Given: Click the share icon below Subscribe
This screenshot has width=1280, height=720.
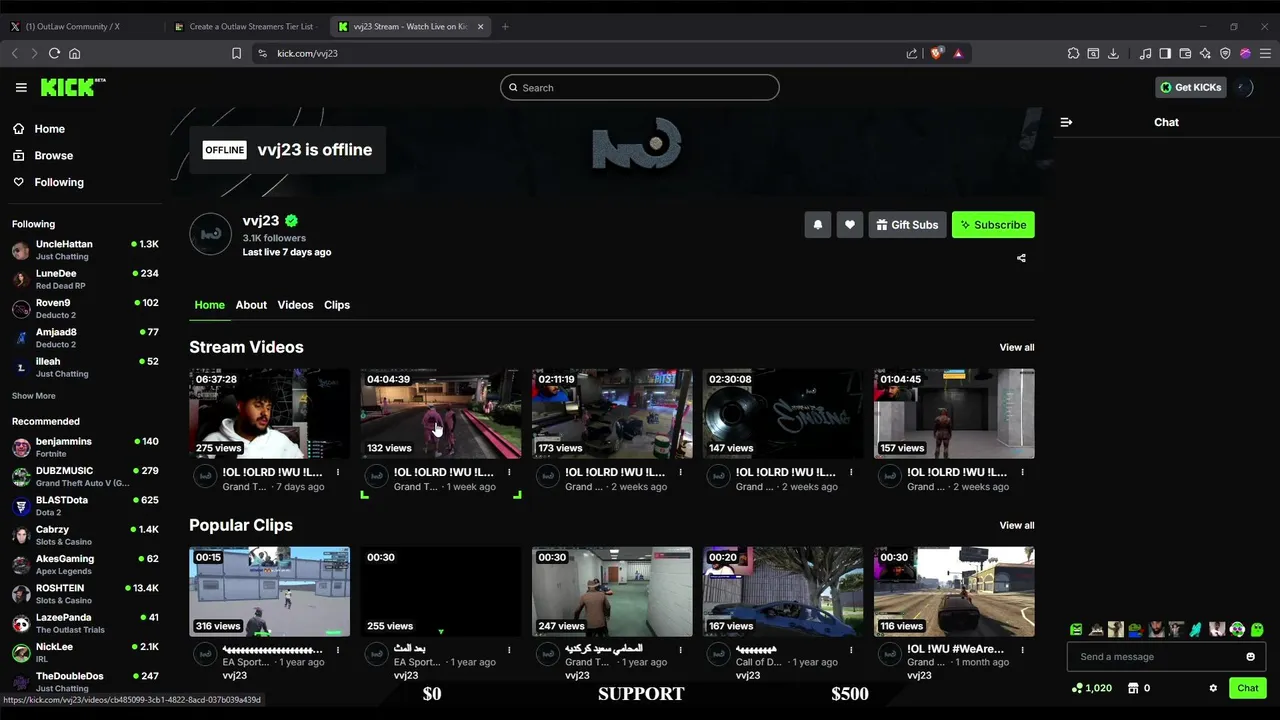Looking at the screenshot, I should click(x=1021, y=258).
